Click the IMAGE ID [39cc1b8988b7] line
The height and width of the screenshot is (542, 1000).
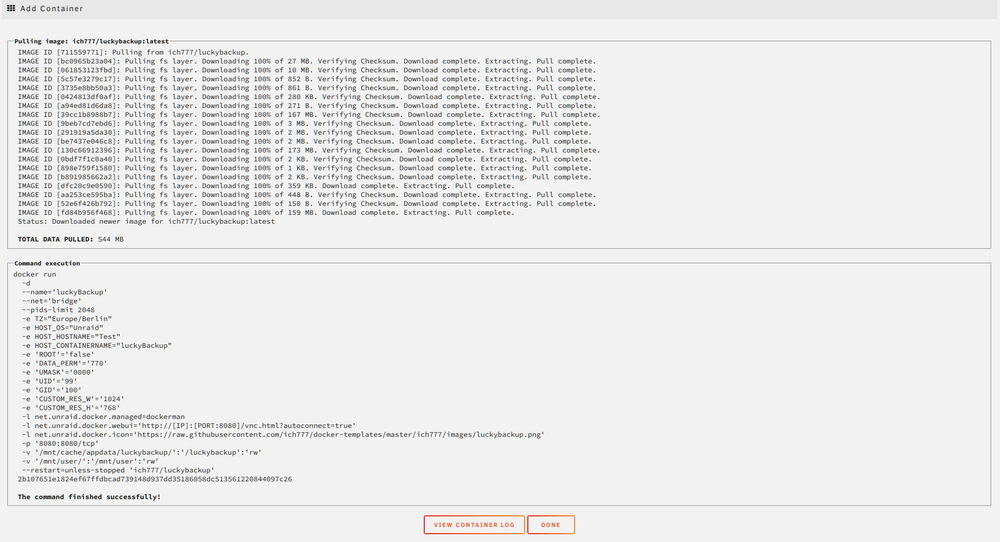click(309, 115)
